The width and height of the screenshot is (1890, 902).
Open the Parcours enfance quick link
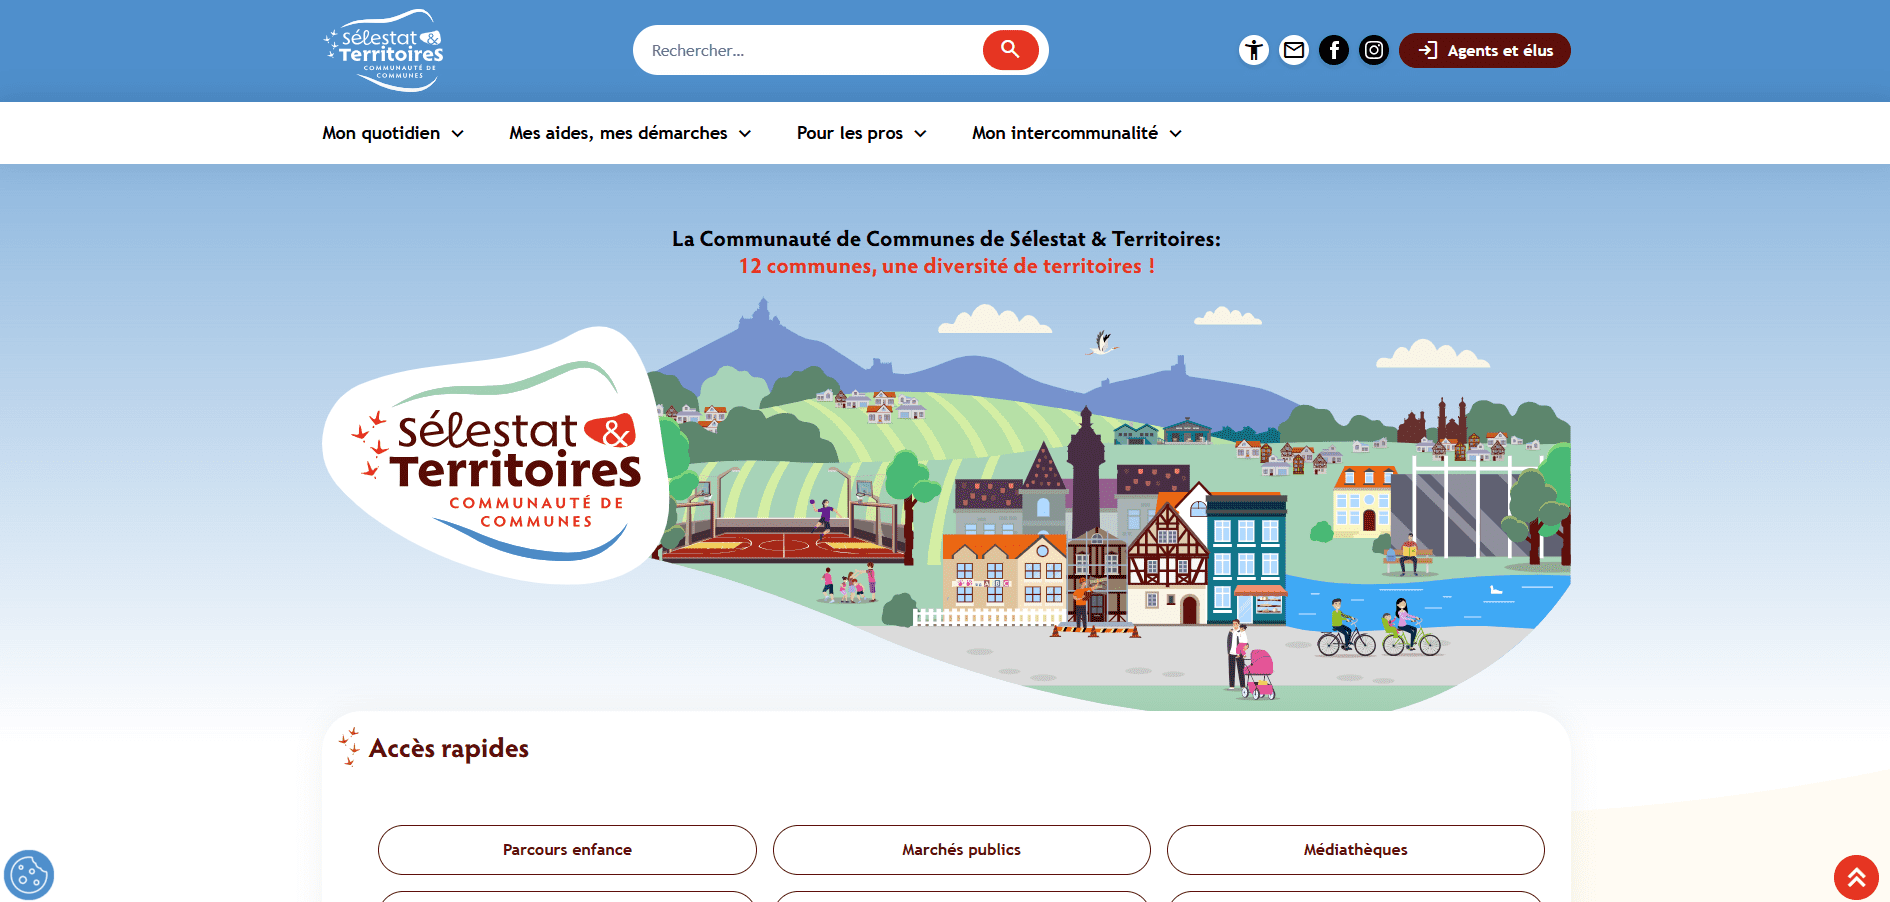click(x=567, y=849)
